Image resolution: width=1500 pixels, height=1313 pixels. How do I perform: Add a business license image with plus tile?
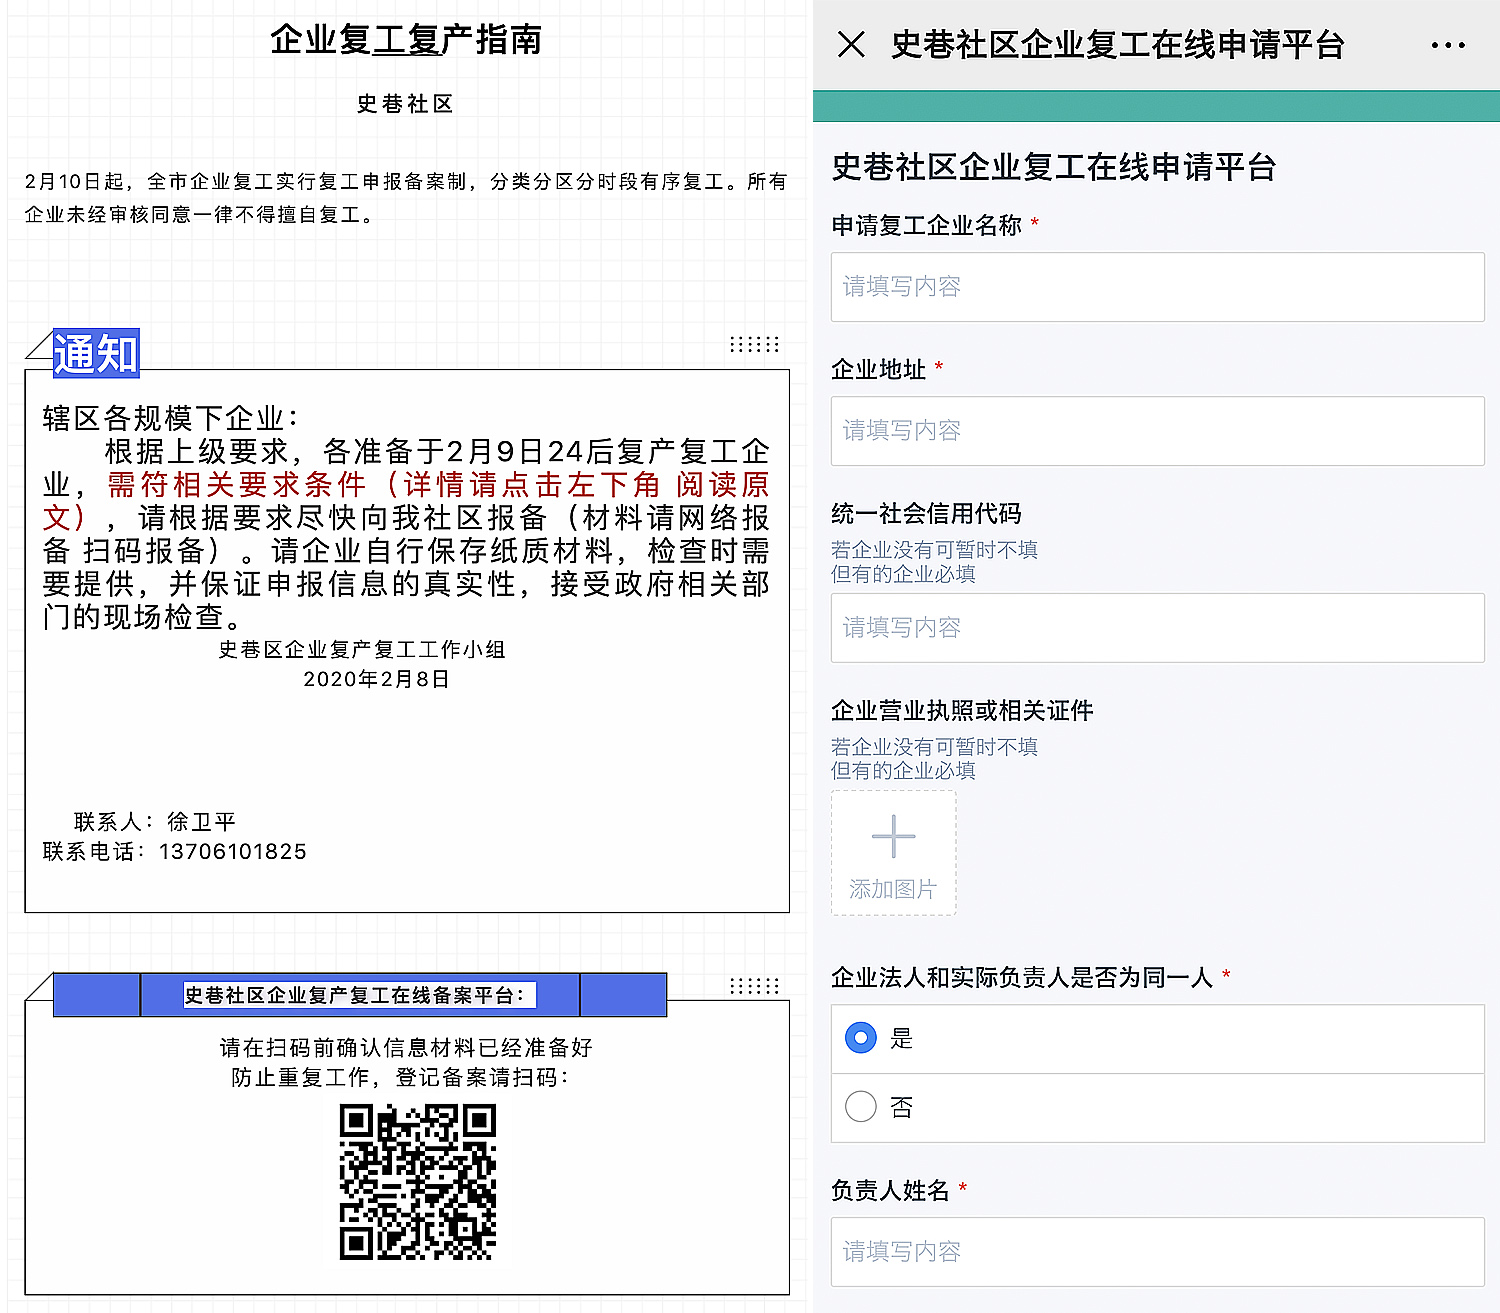pyautogui.click(x=893, y=853)
